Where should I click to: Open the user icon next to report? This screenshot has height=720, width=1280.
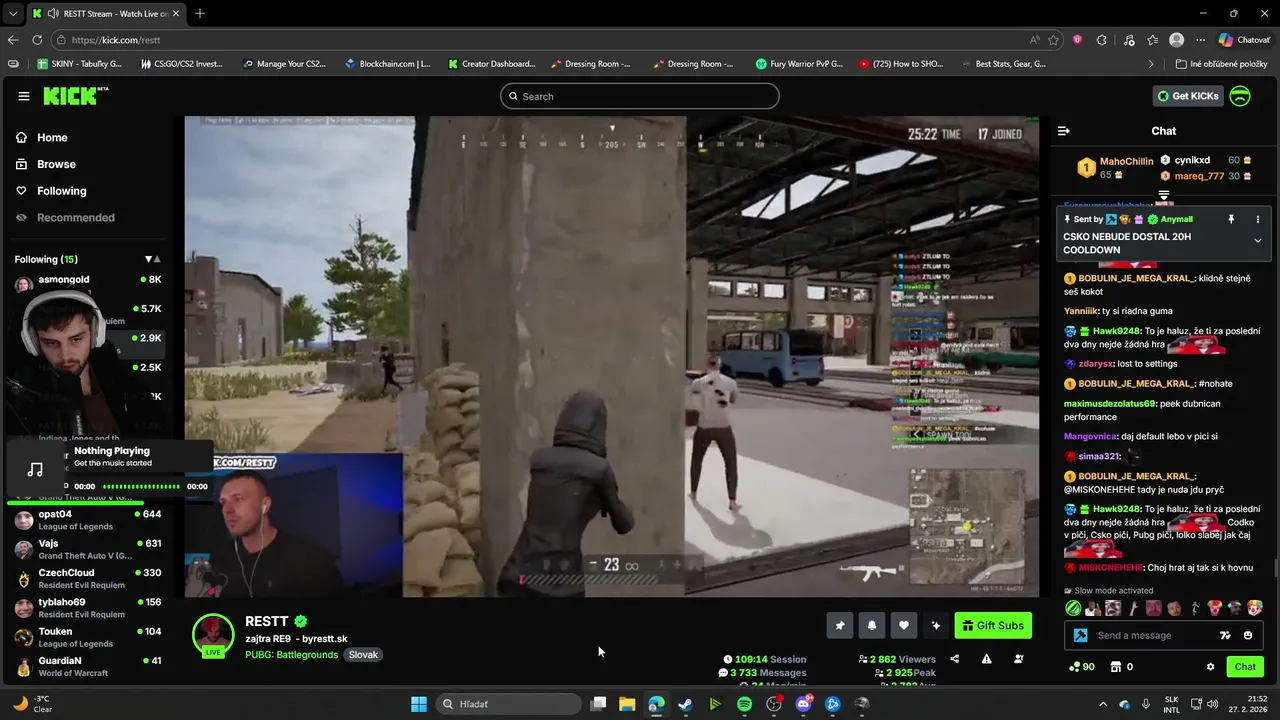(1018, 659)
